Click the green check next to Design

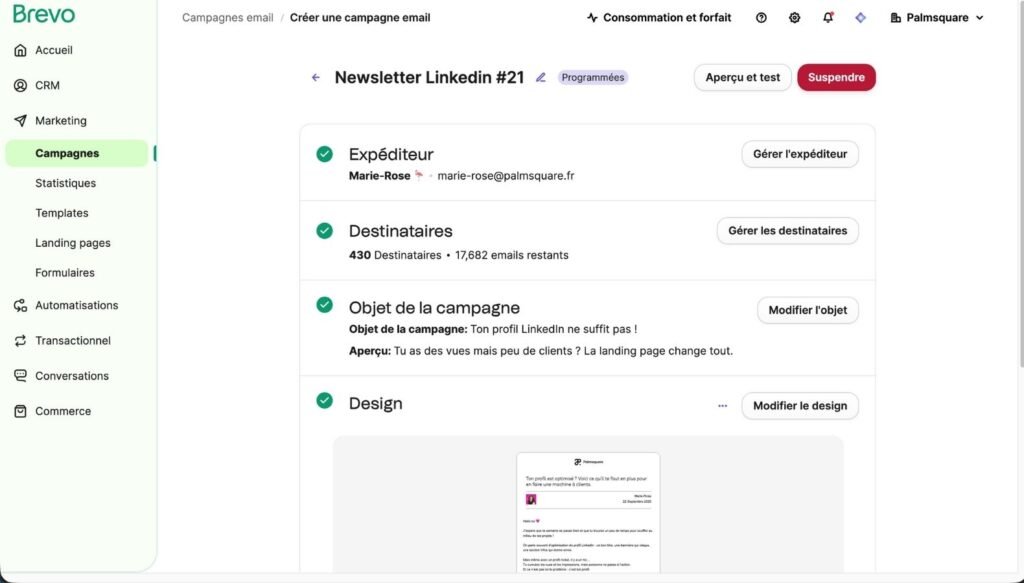pyautogui.click(x=324, y=401)
